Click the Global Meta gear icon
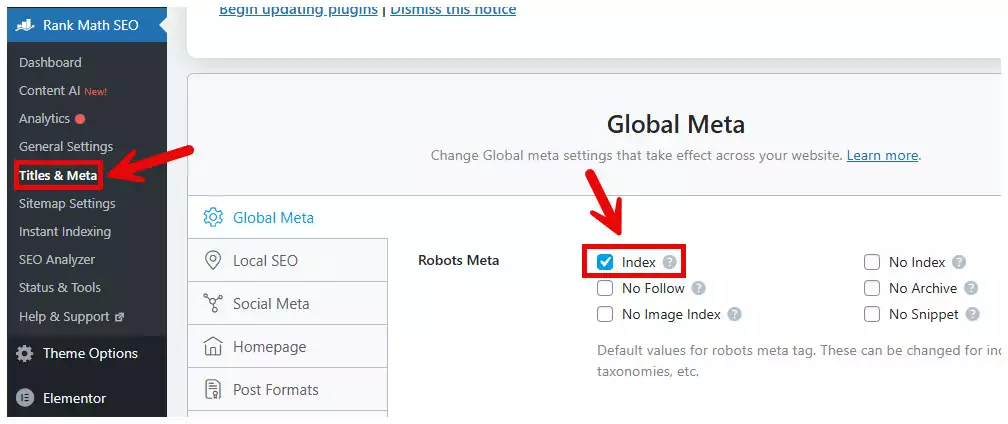 pyautogui.click(x=213, y=217)
